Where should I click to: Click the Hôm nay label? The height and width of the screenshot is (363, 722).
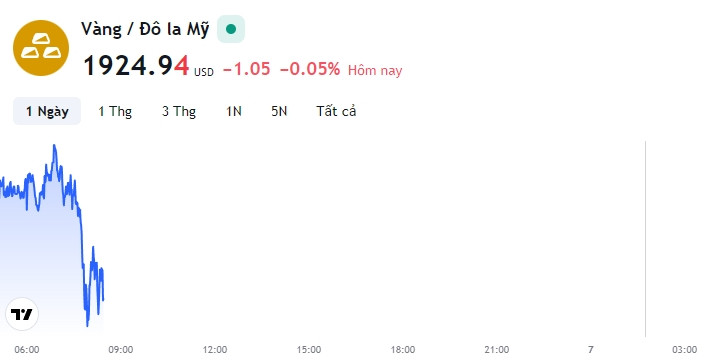[x=375, y=70]
